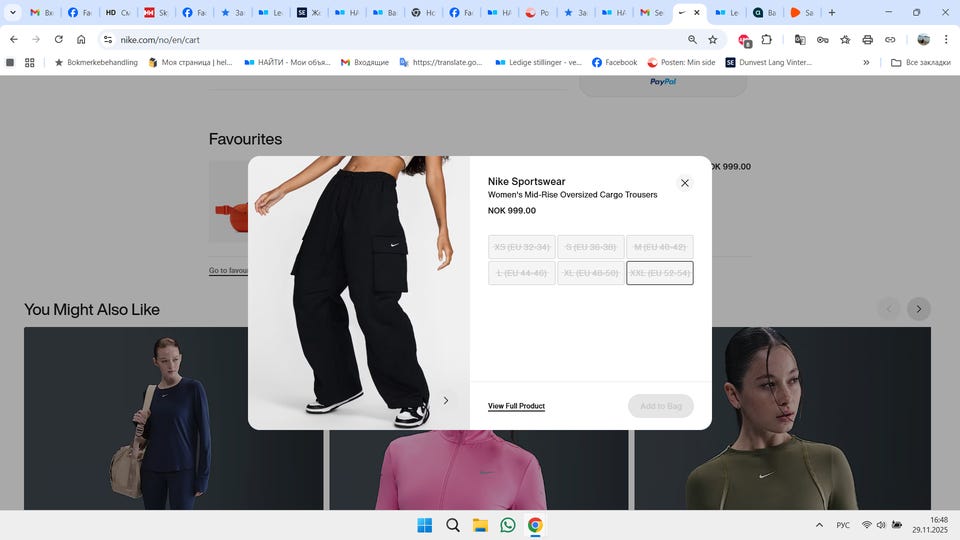Select size XL (EU 48-50)
Screen dimensions: 960x540
click(591, 273)
